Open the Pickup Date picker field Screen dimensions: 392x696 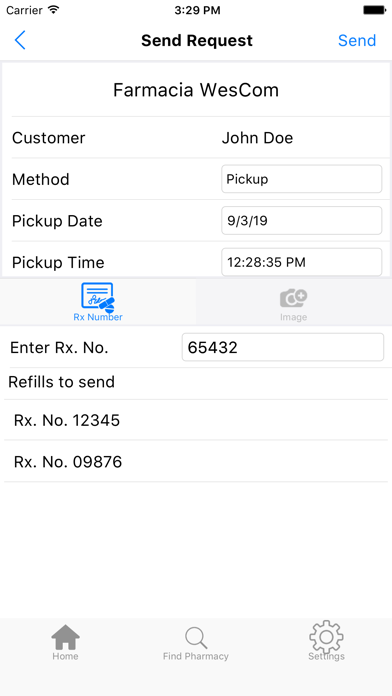301,221
